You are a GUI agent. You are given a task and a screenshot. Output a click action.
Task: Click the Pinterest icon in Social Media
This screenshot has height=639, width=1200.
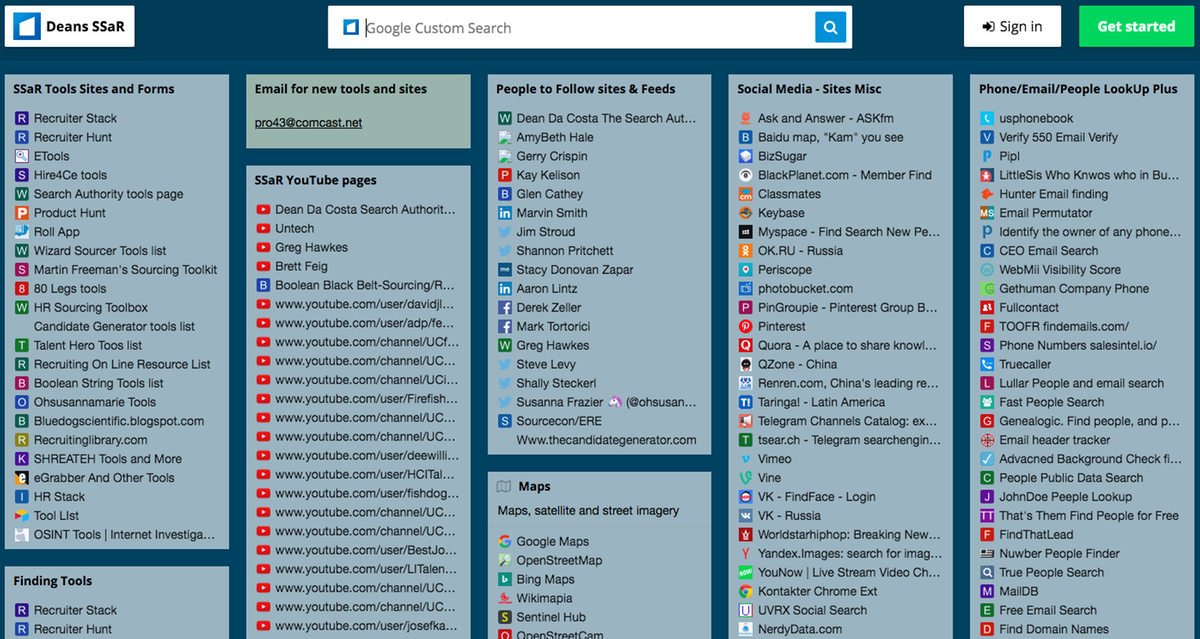[746, 327]
